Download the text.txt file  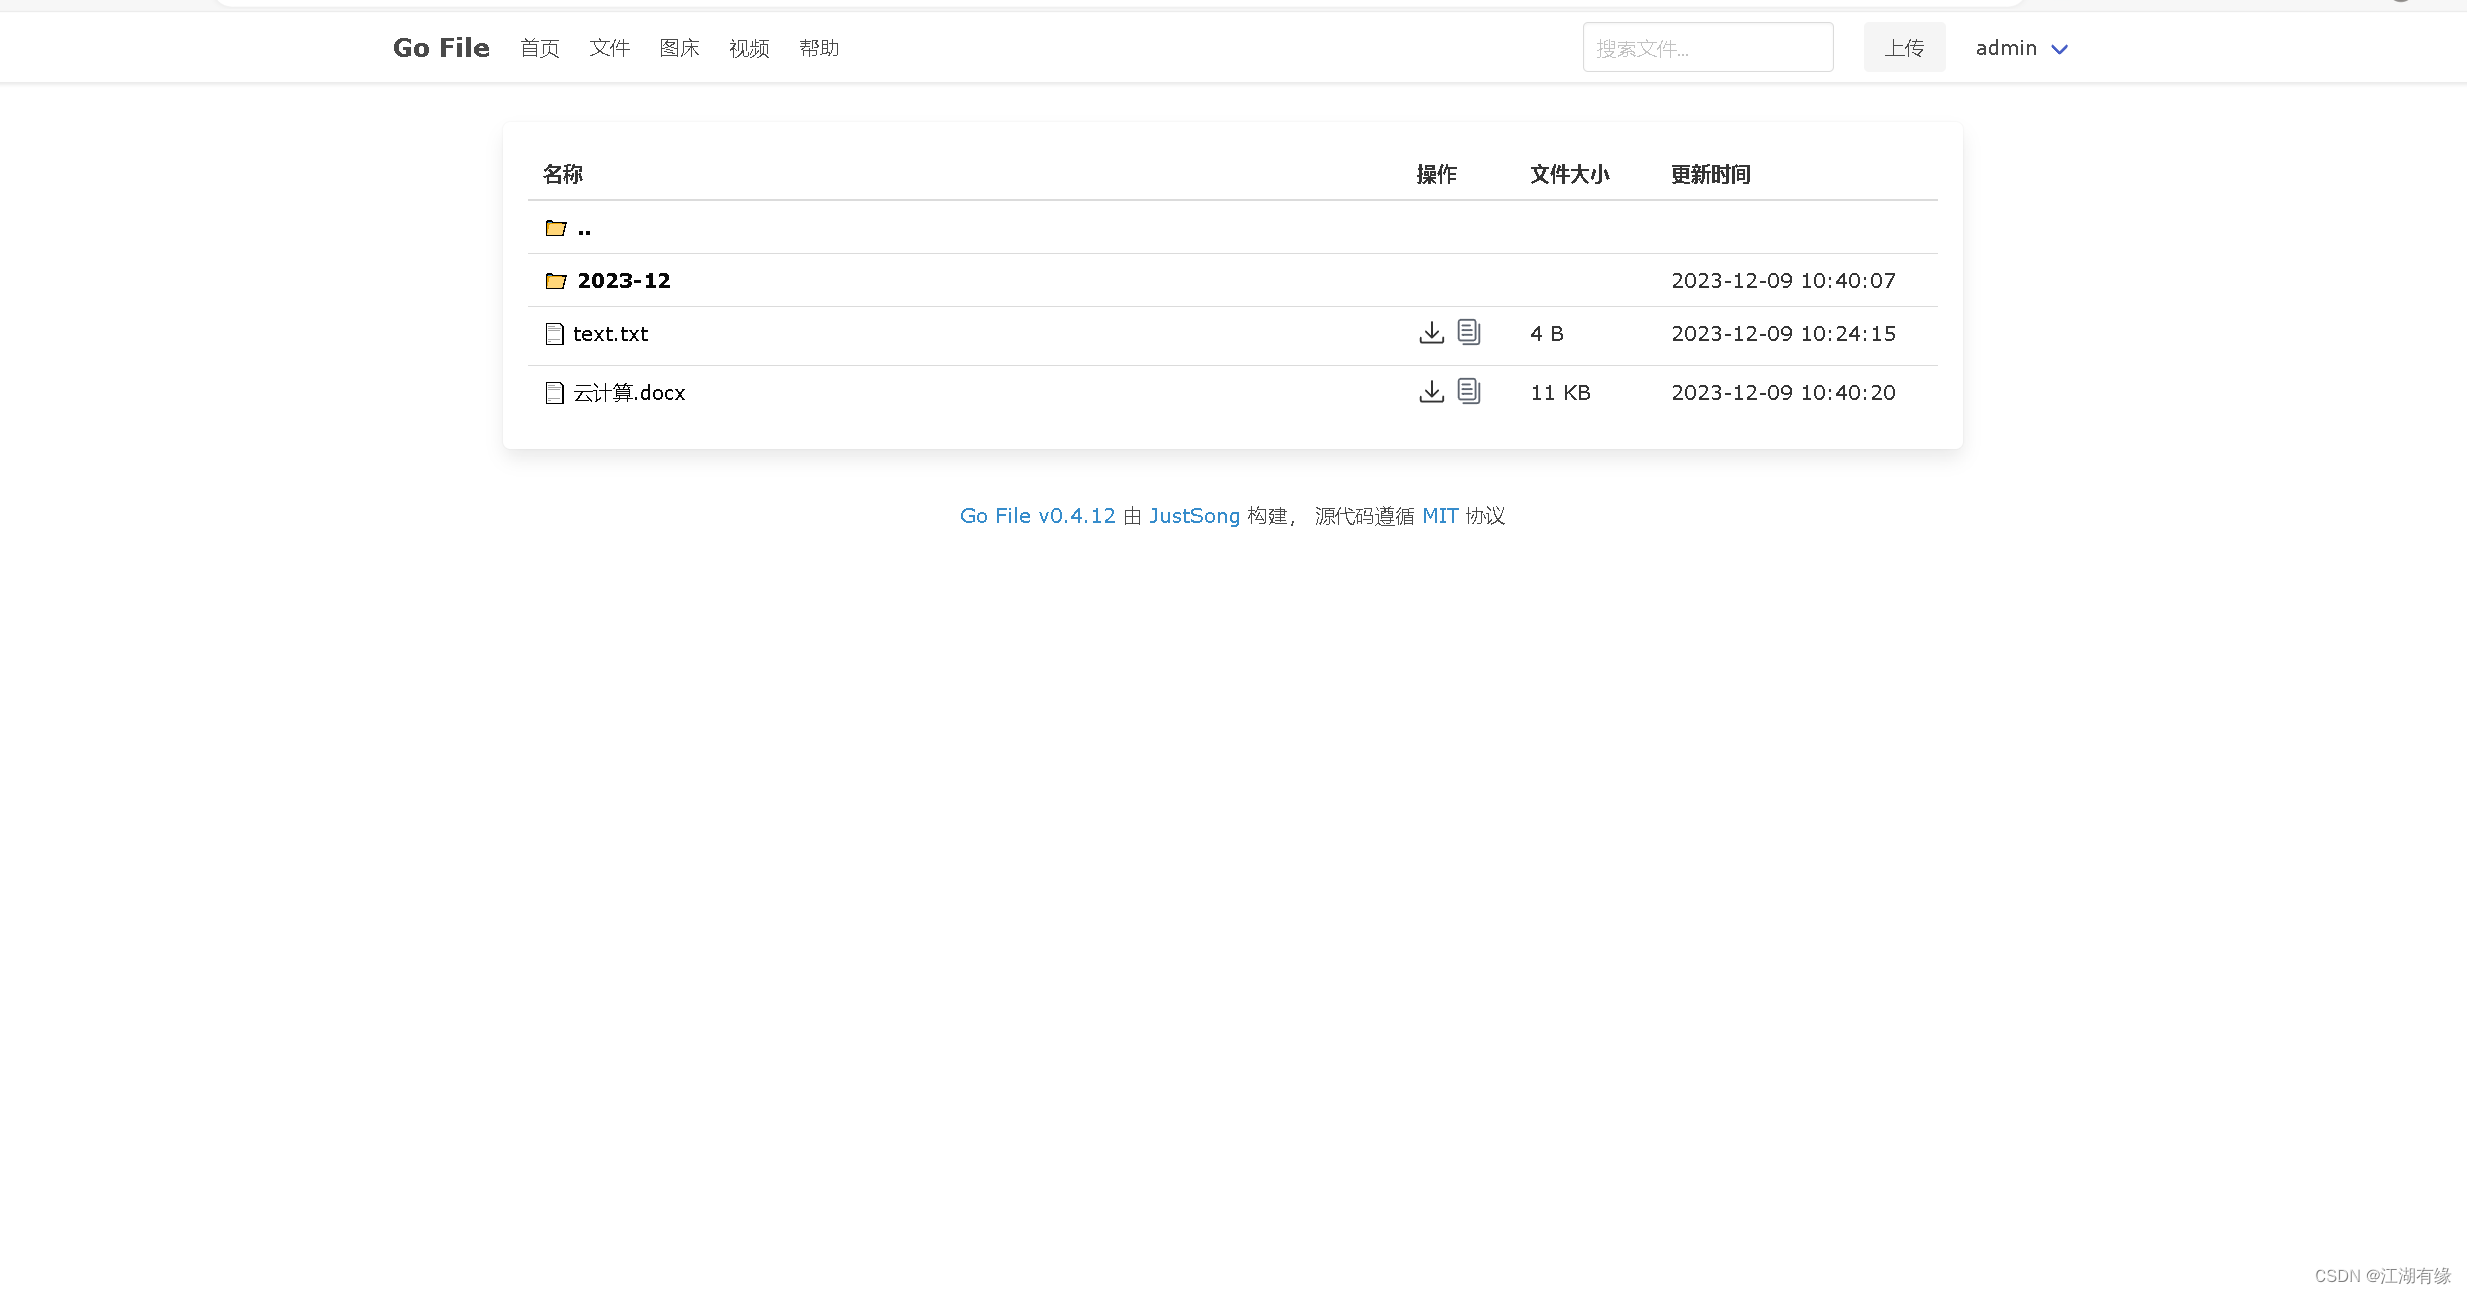pyautogui.click(x=1431, y=333)
